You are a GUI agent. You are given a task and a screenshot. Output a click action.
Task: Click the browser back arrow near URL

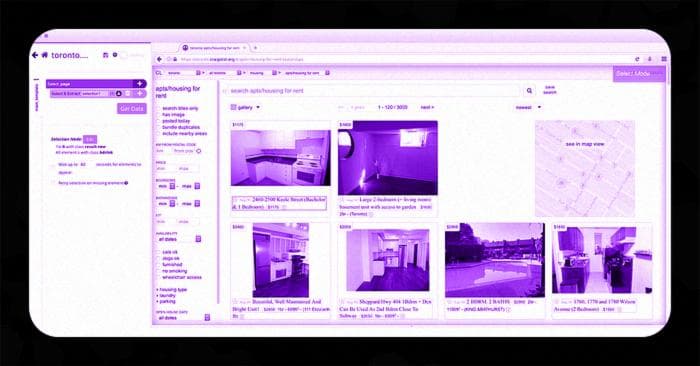pos(159,59)
